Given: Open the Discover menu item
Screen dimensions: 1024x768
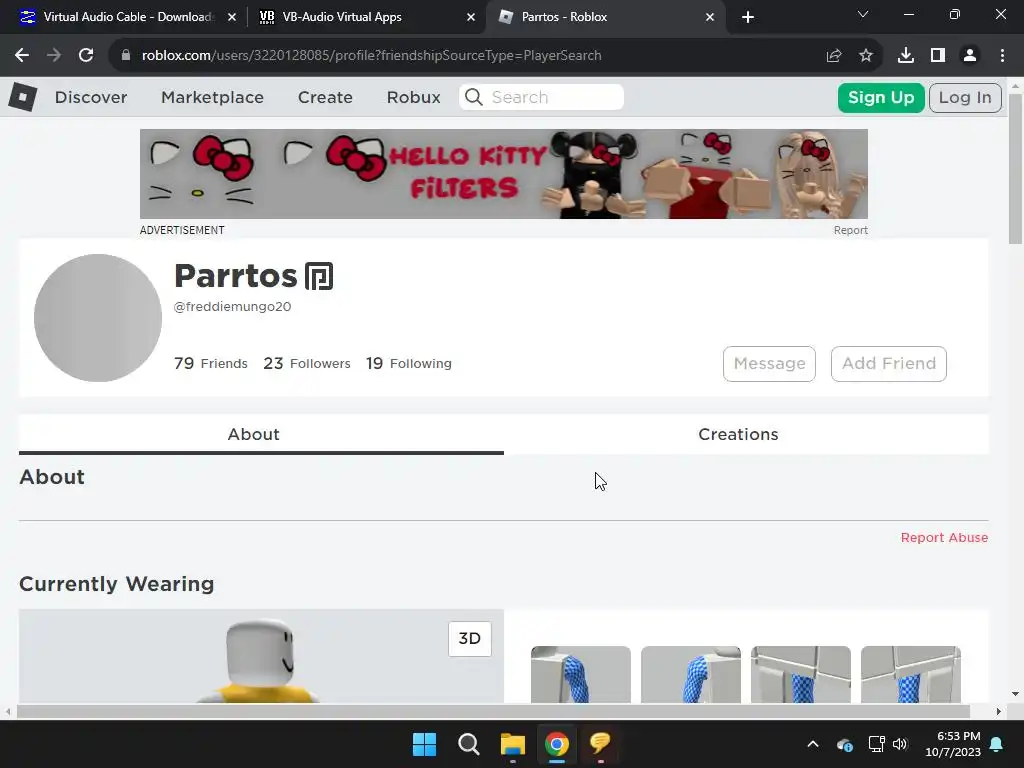Looking at the screenshot, I should (91, 97).
